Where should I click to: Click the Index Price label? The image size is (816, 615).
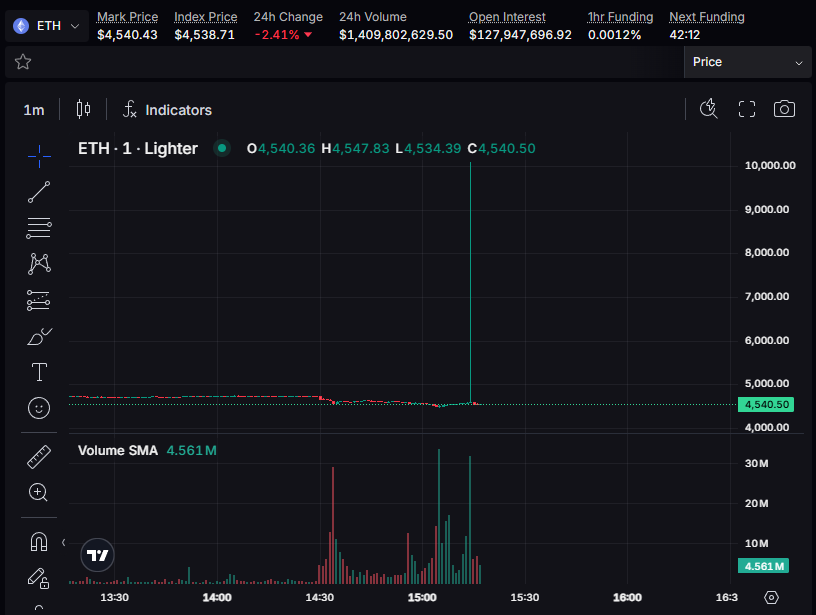pos(206,17)
